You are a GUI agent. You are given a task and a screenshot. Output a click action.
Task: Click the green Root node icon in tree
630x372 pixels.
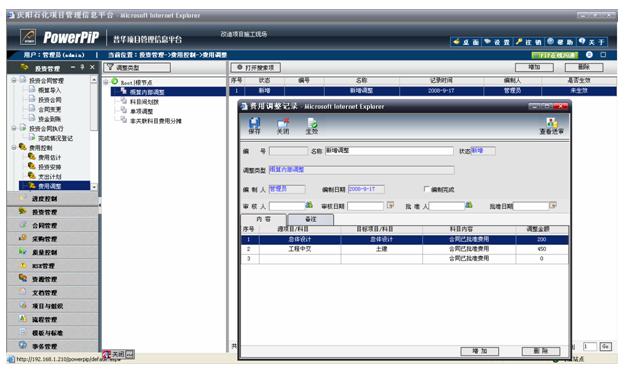point(115,82)
